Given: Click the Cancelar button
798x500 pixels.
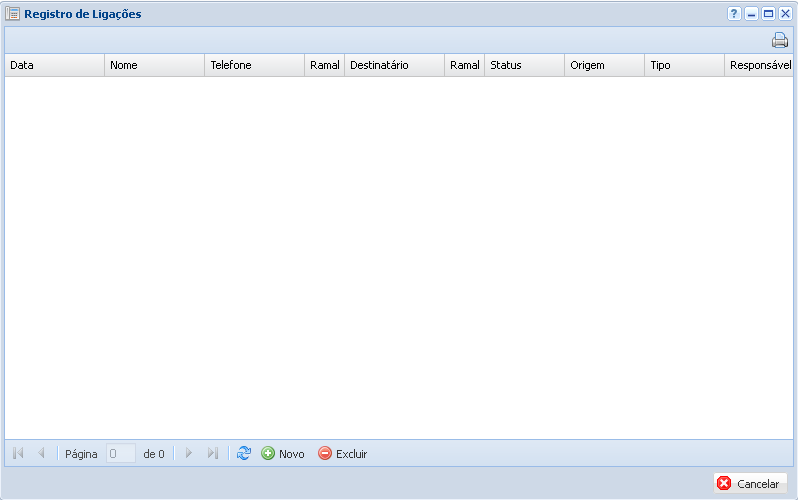Looking at the screenshot, I should tap(750, 483).
